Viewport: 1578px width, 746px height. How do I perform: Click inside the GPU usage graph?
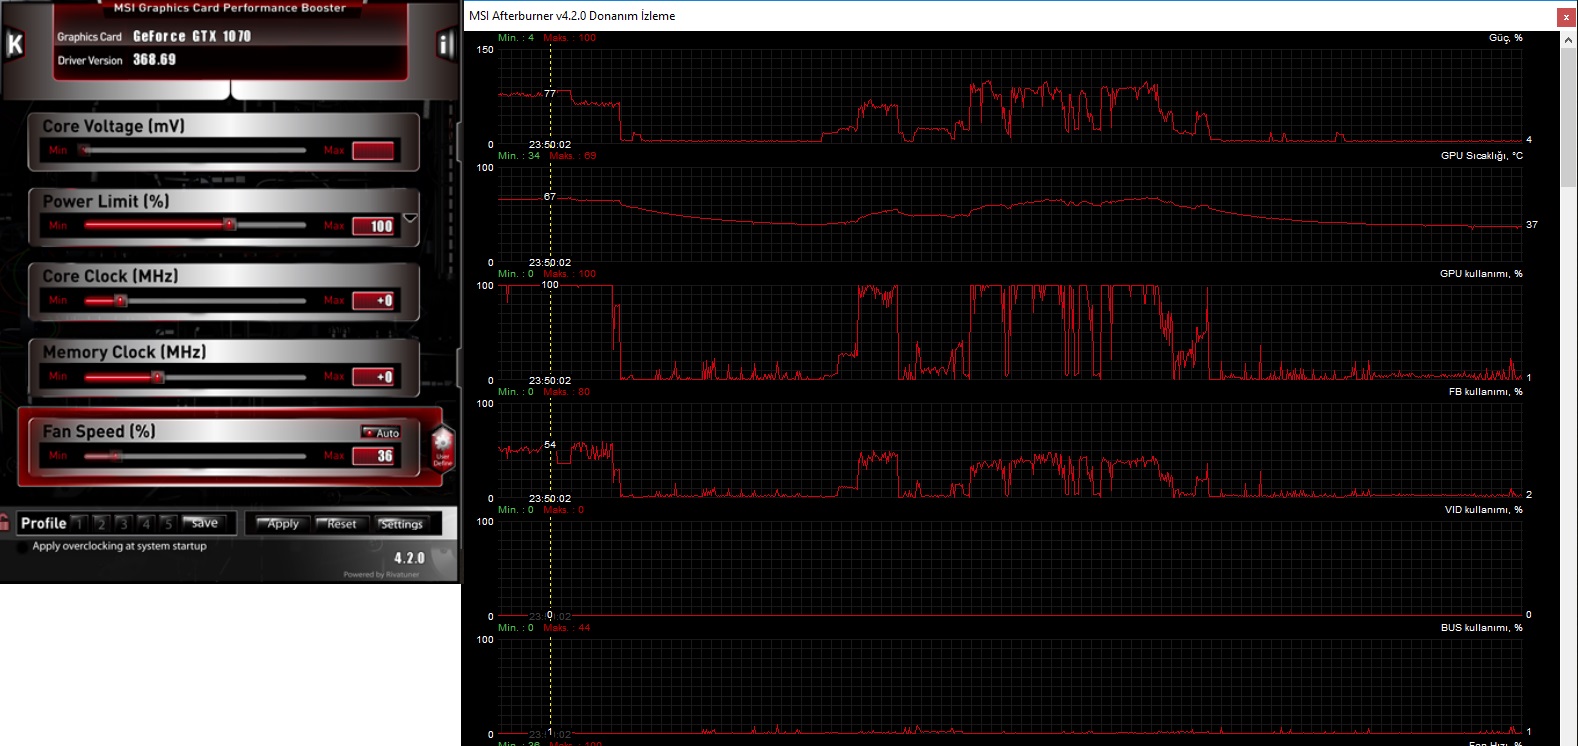tap(1010, 333)
